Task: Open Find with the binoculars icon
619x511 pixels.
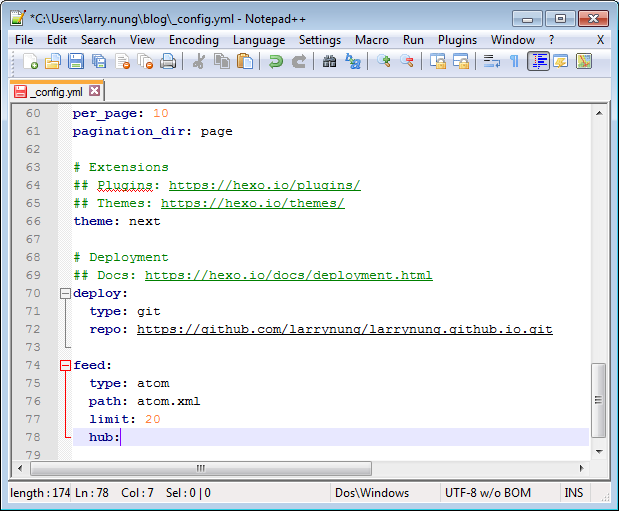Action: [x=329, y=62]
